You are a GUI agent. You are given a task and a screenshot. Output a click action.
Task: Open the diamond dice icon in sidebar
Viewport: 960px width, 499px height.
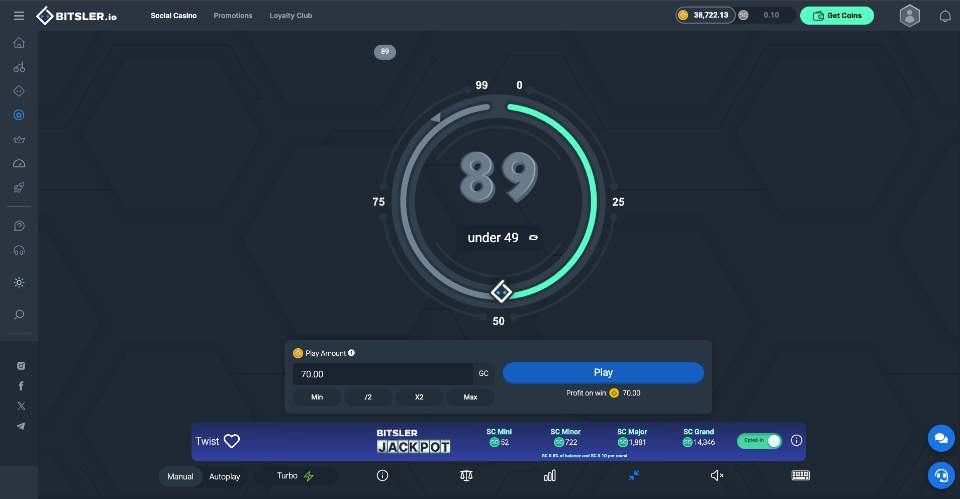[x=19, y=91]
